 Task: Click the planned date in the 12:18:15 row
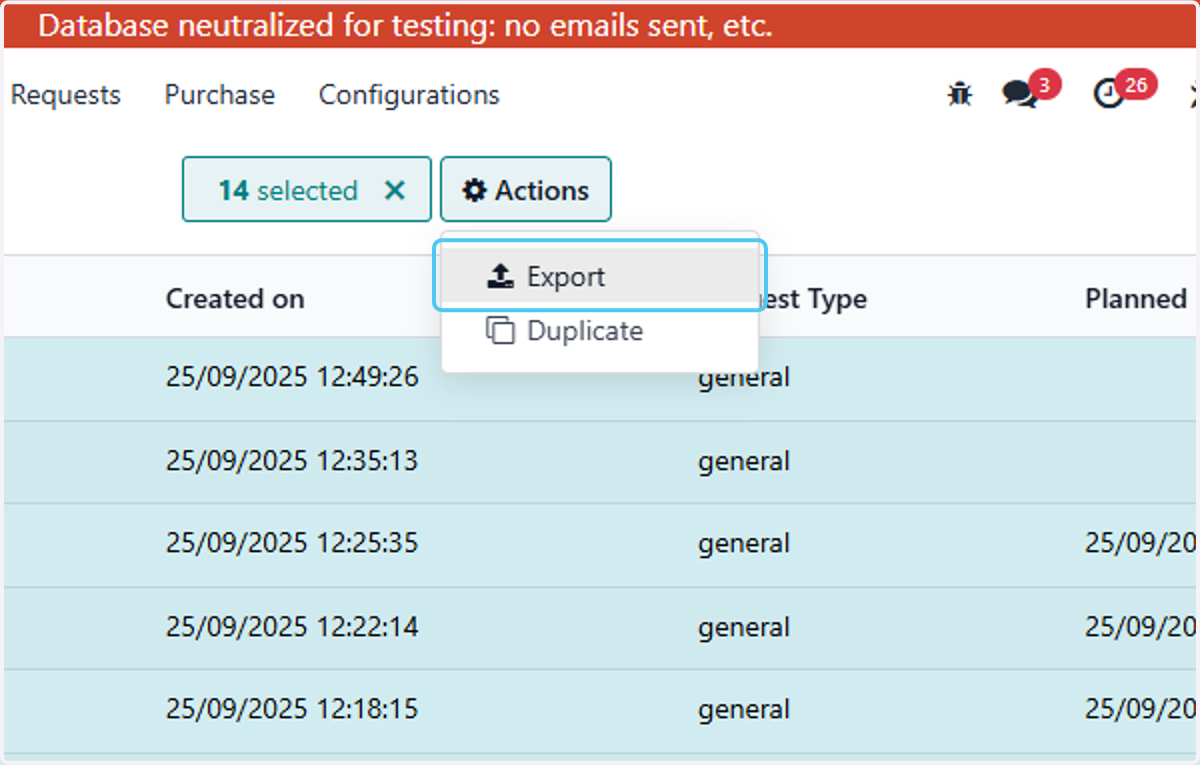point(1141,710)
